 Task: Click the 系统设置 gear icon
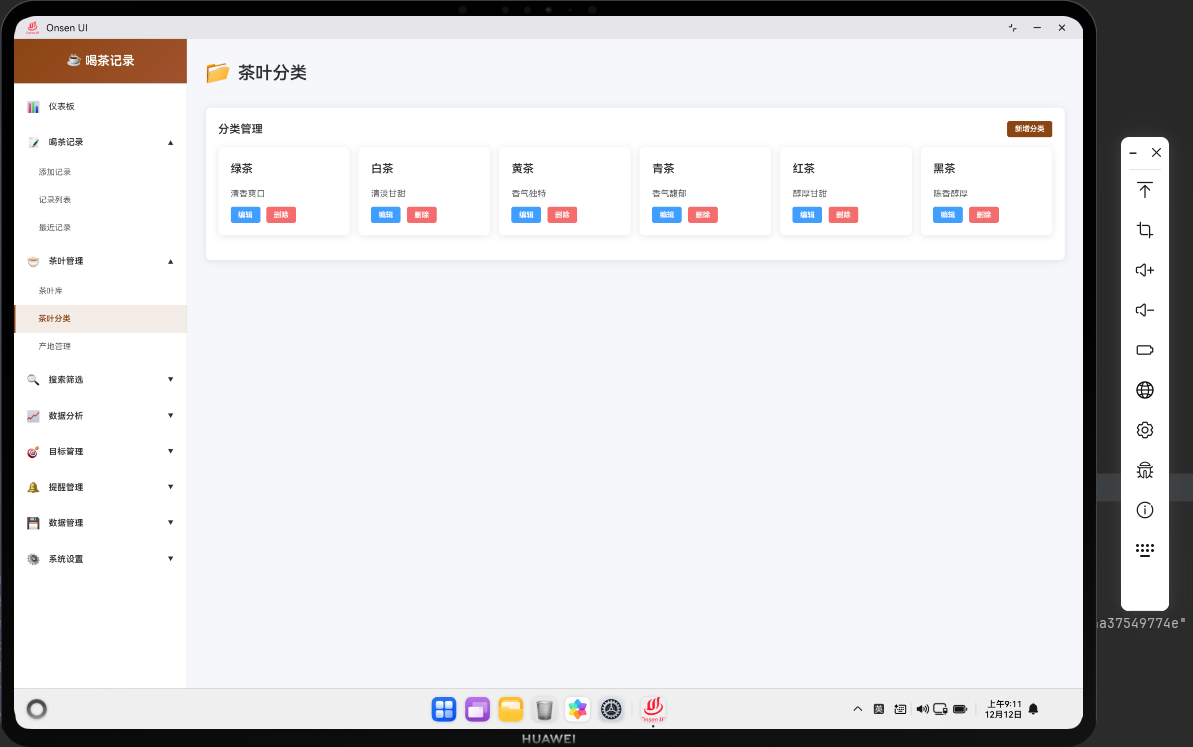coord(33,559)
